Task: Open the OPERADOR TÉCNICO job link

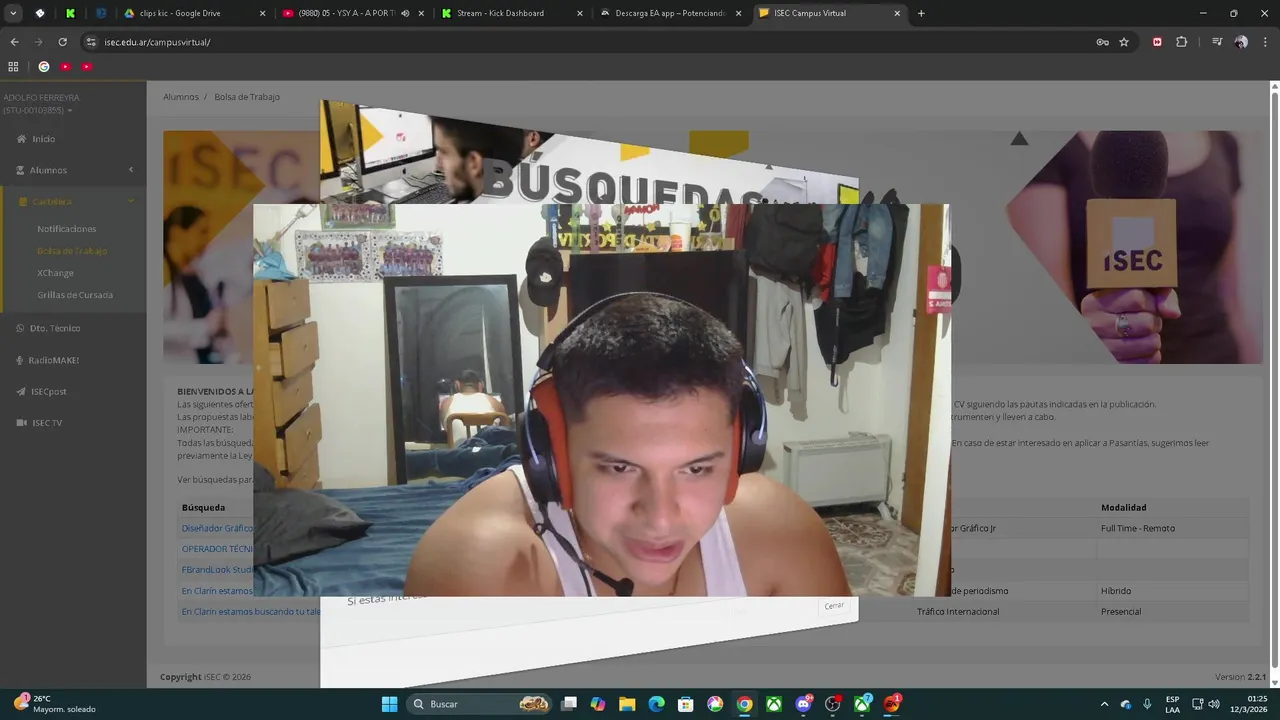Action: coord(217,549)
